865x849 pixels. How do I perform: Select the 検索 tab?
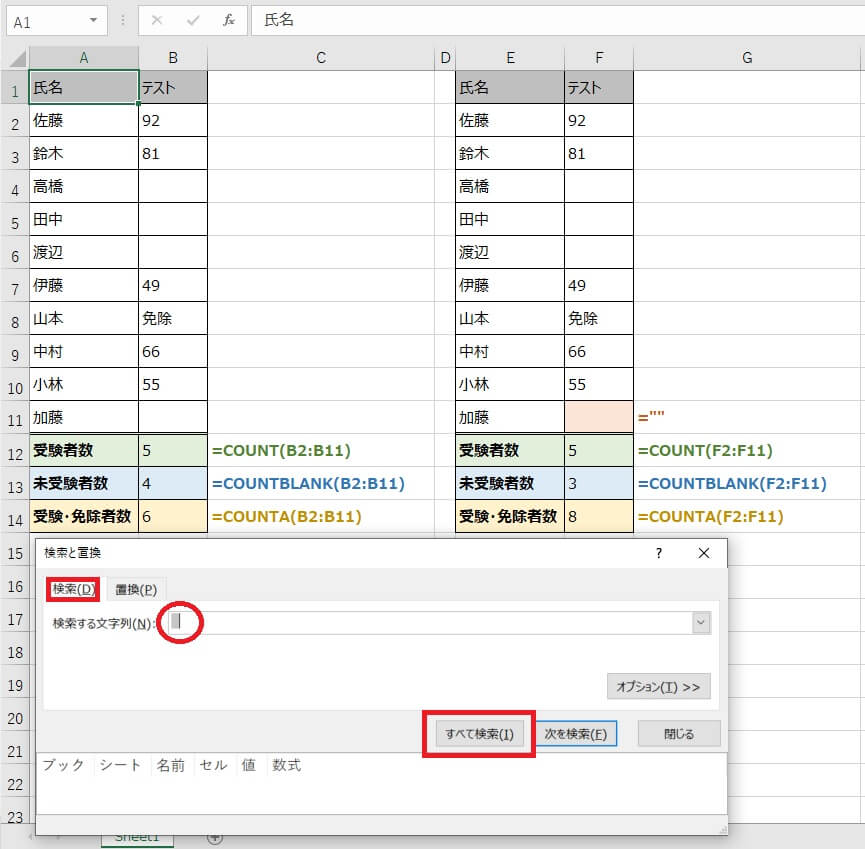click(x=73, y=590)
